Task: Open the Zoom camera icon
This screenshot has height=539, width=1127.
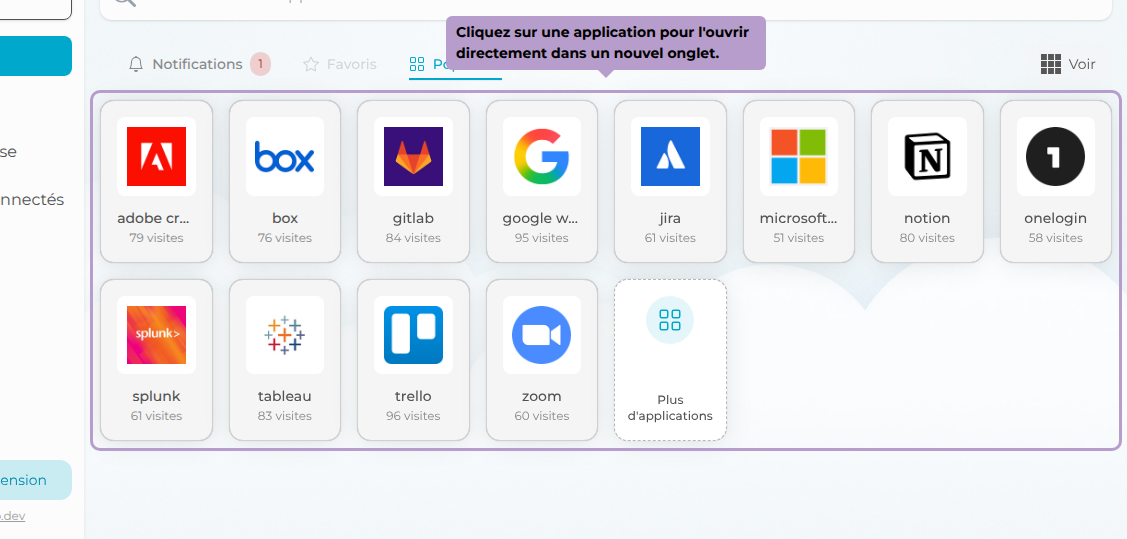Action: [541, 335]
